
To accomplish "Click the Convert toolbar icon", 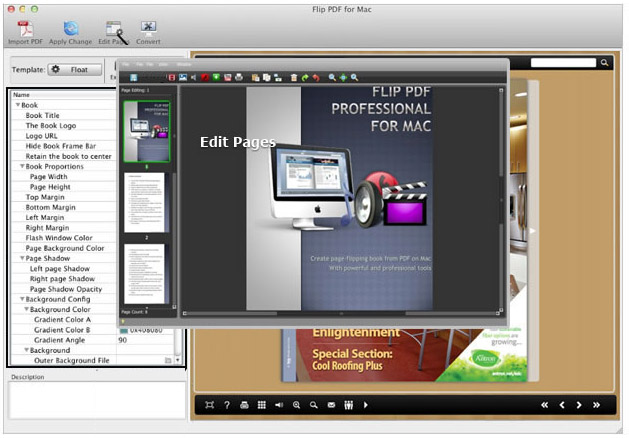I will 148,29.
